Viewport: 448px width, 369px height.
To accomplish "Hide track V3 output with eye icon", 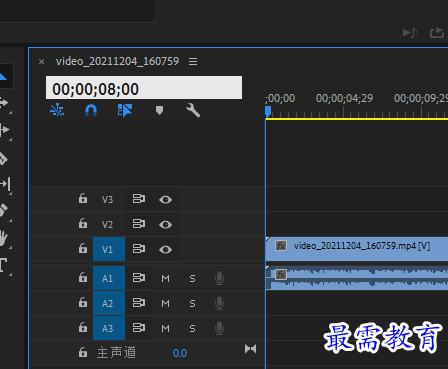I will click(x=165, y=199).
